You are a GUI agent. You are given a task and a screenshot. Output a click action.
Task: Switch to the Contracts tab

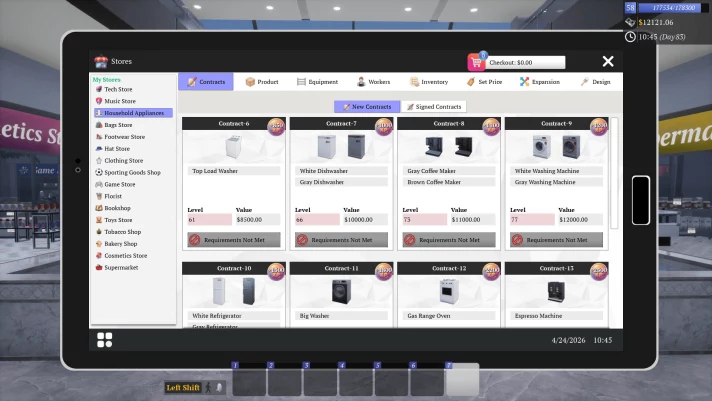click(x=206, y=82)
